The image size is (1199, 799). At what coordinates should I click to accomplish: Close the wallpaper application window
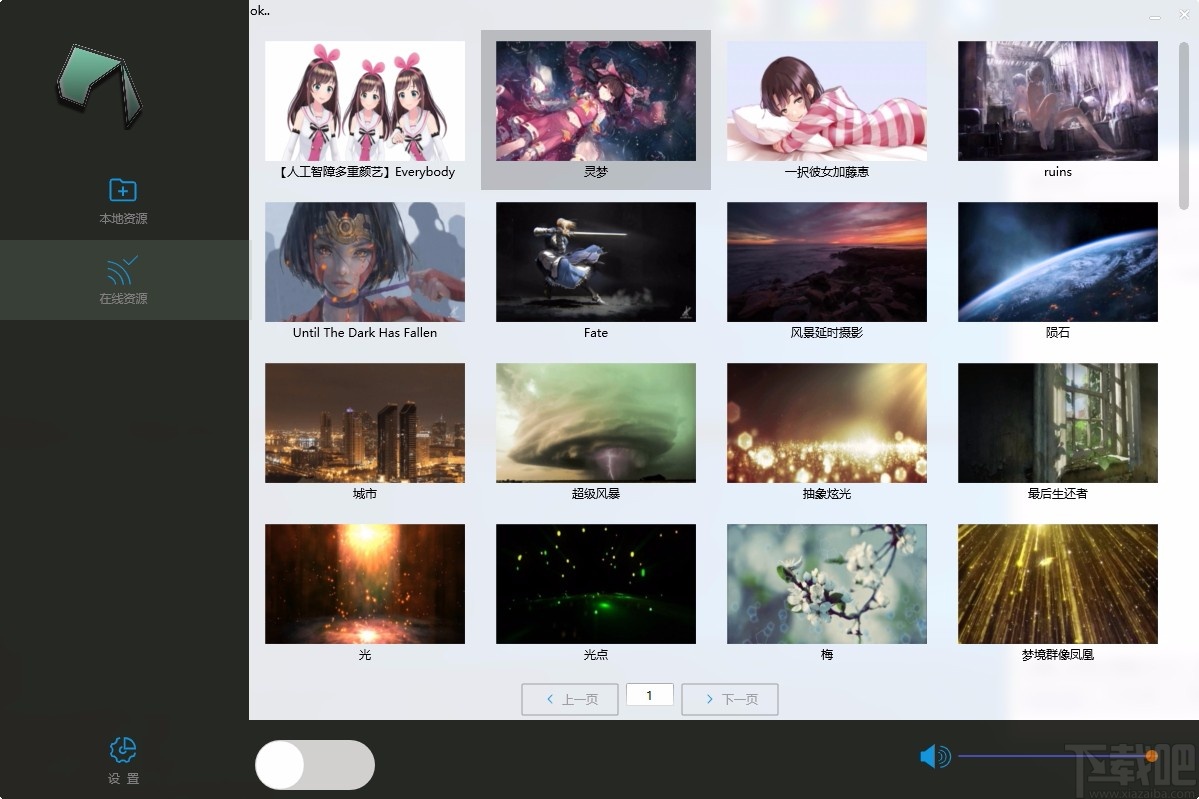click(x=1184, y=14)
